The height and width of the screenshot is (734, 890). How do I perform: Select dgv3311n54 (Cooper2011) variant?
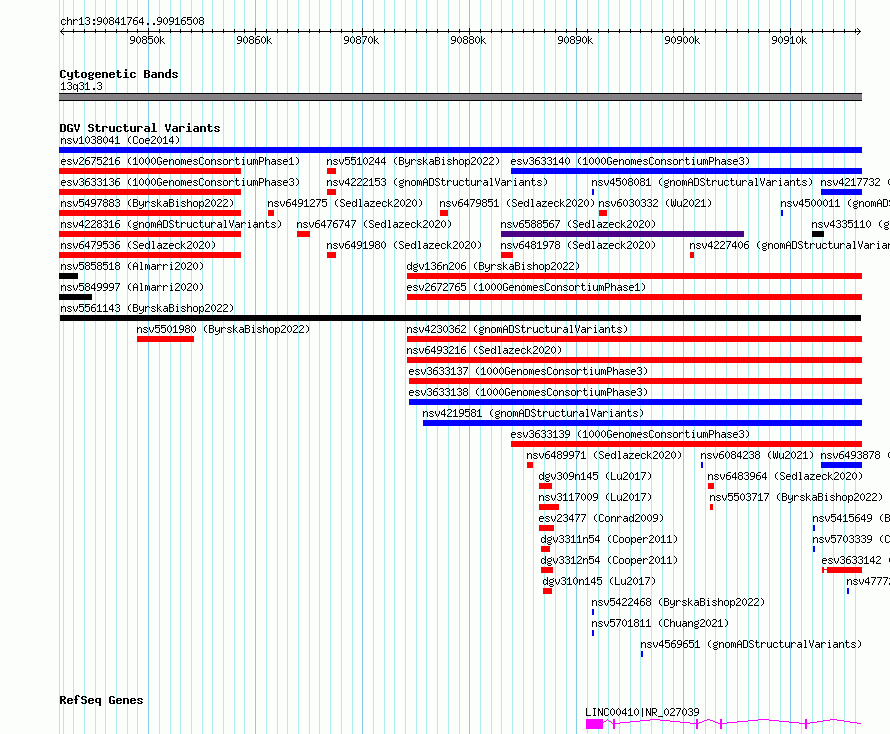pos(609,539)
